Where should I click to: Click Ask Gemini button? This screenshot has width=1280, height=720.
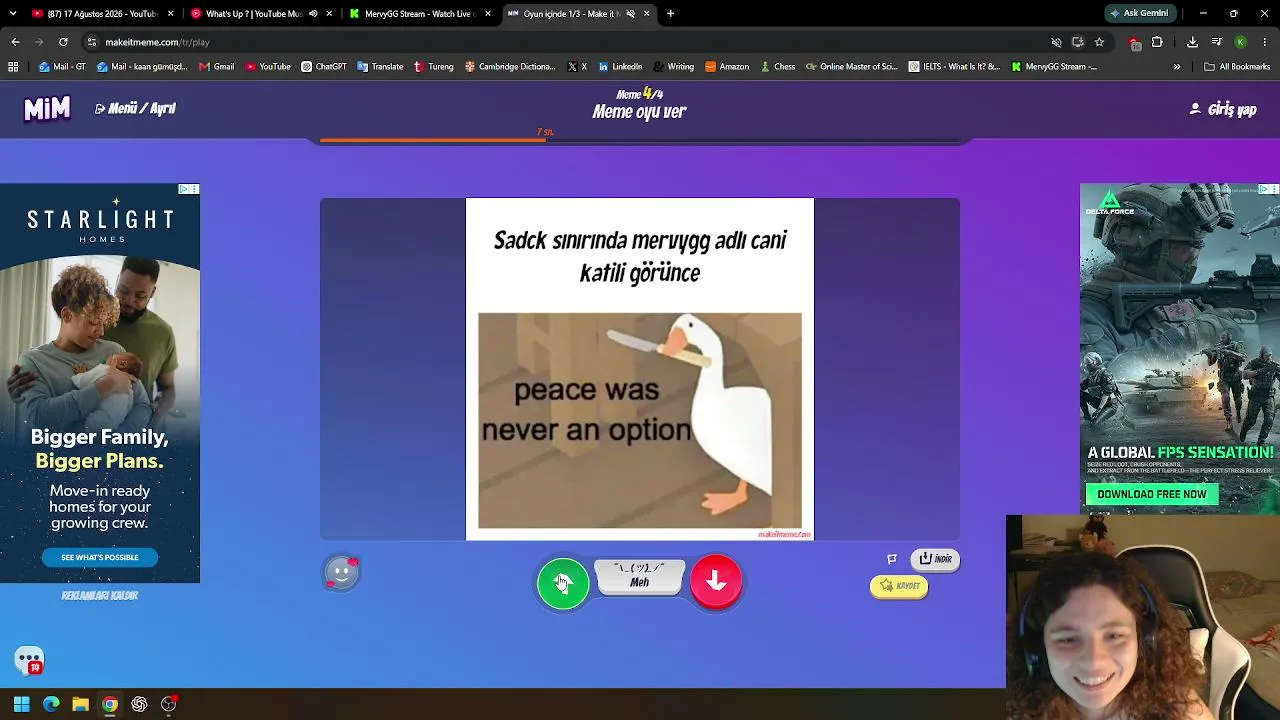point(1139,14)
